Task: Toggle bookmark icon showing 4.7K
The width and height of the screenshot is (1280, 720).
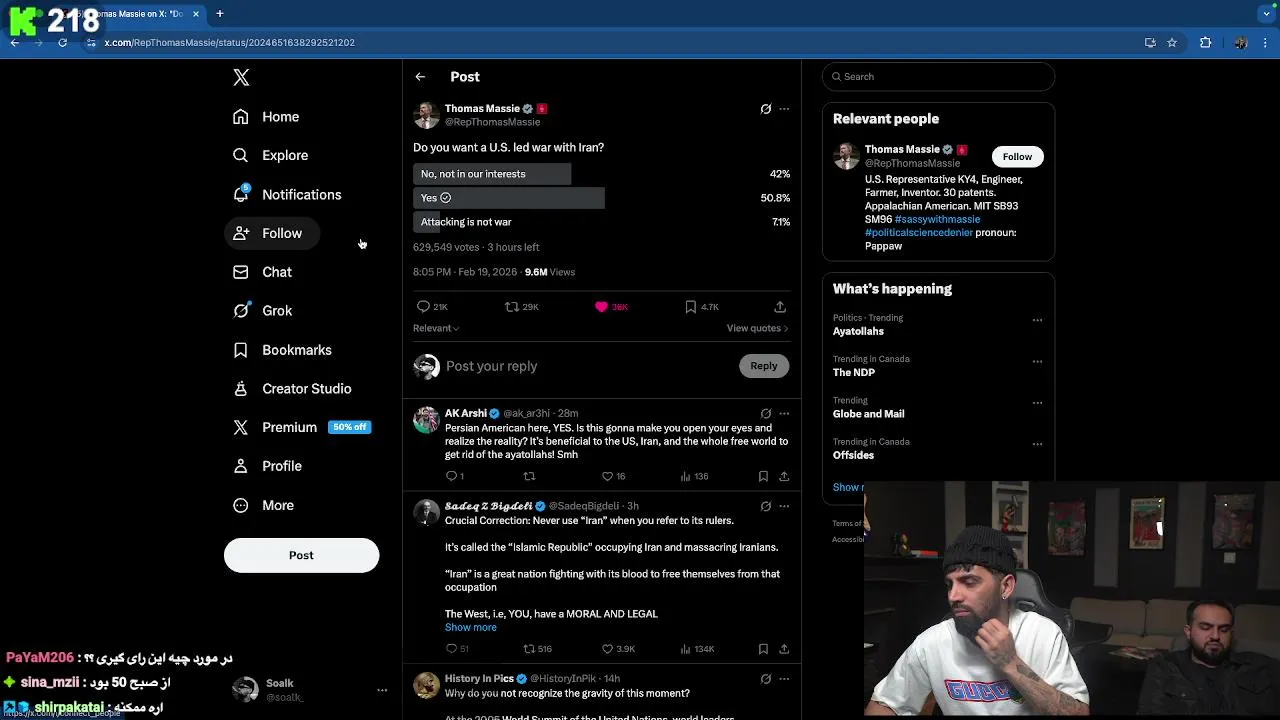Action: [690, 307]
